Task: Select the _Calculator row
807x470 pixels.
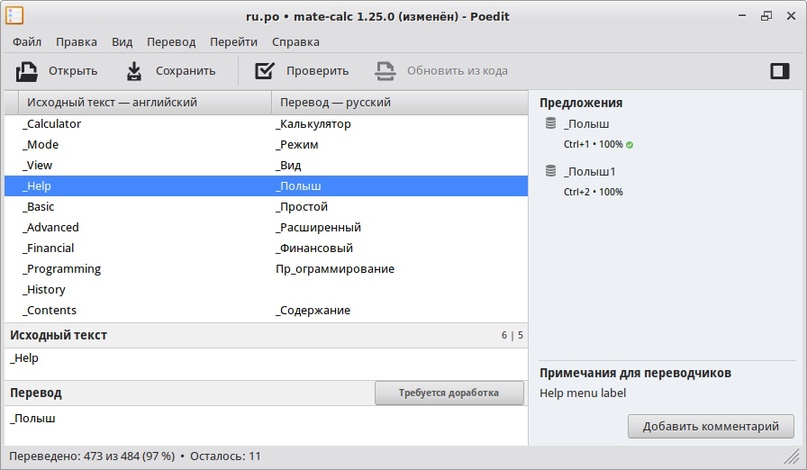Action: pos(266,124)
